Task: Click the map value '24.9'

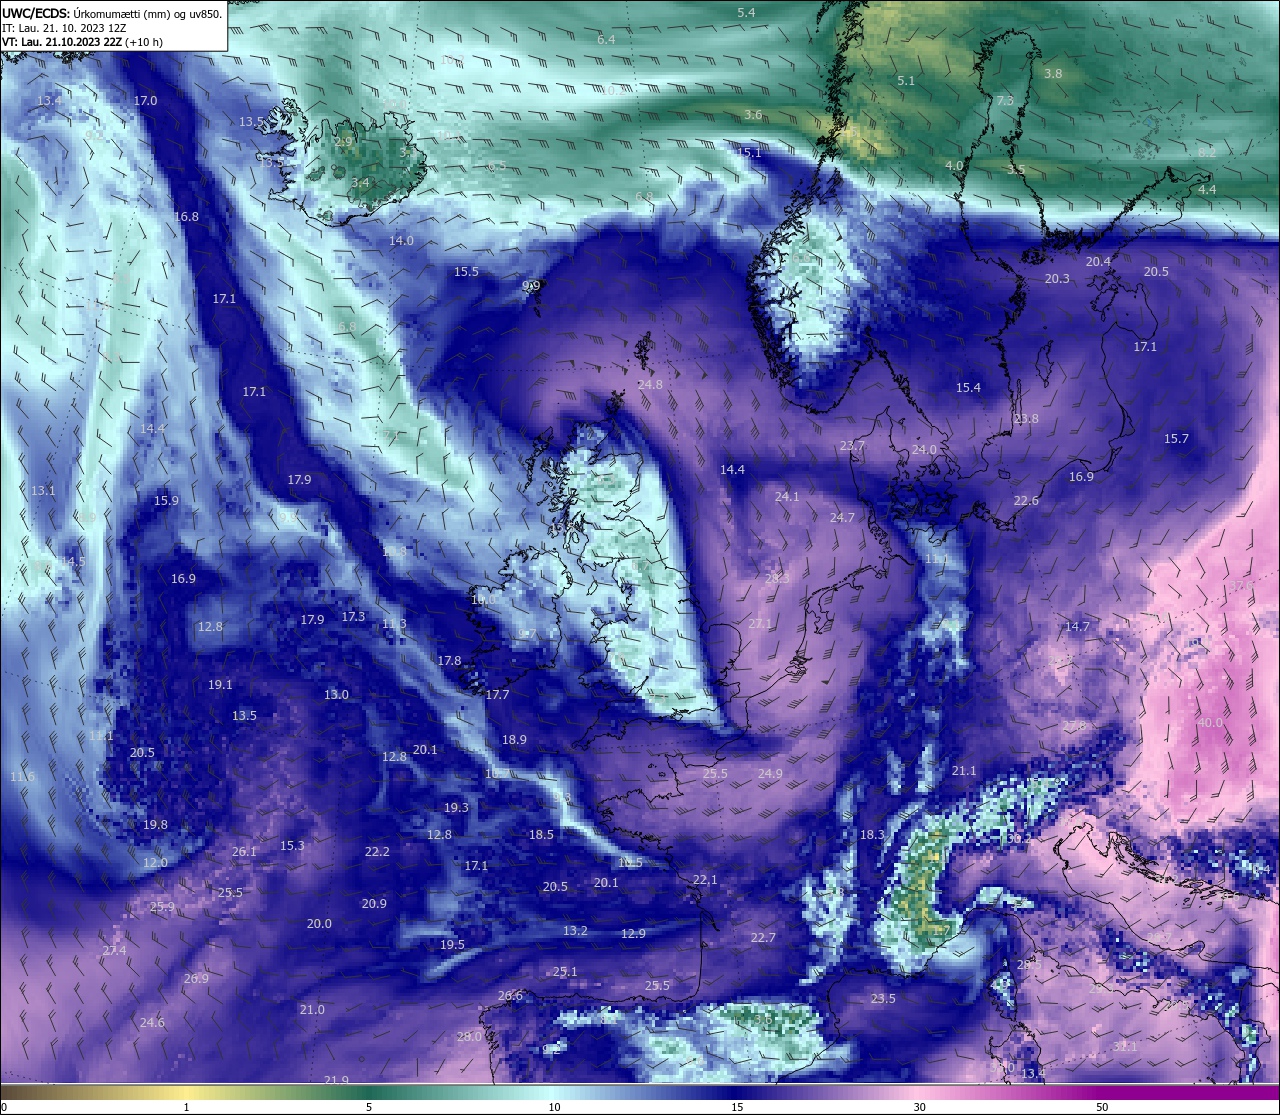Action: (770, 774)
